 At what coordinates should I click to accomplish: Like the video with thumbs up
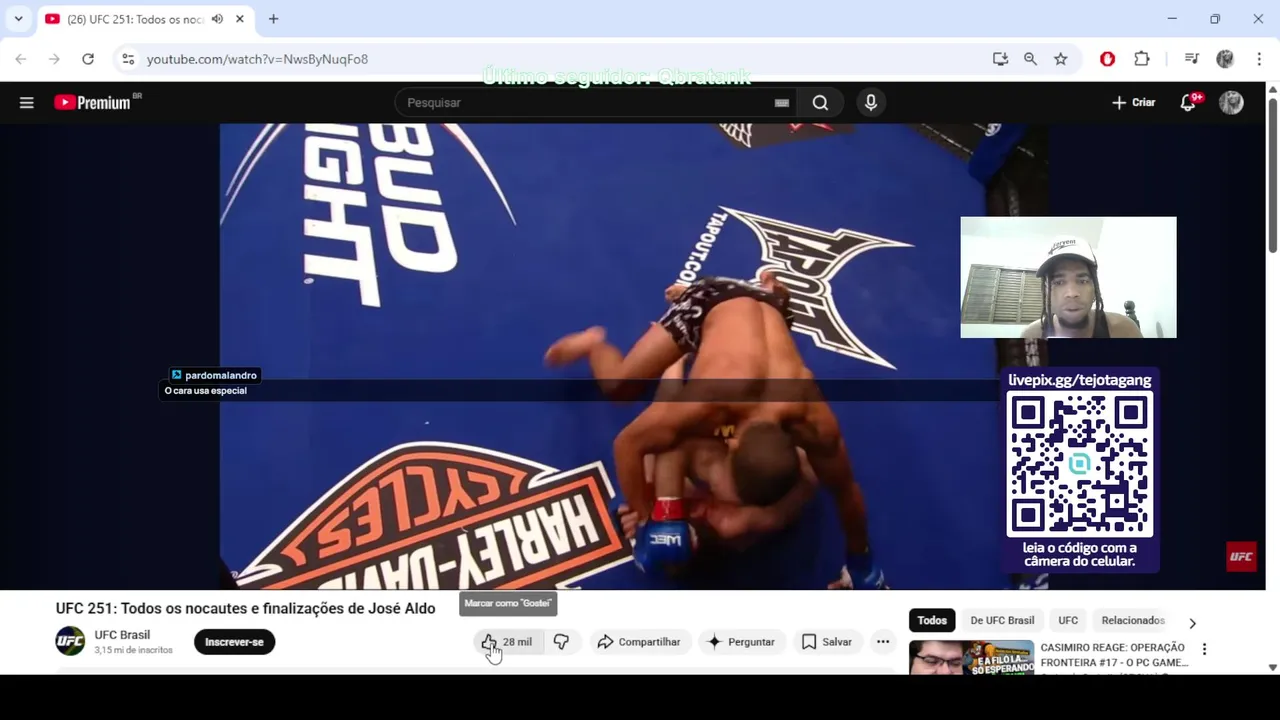[506, 642]
